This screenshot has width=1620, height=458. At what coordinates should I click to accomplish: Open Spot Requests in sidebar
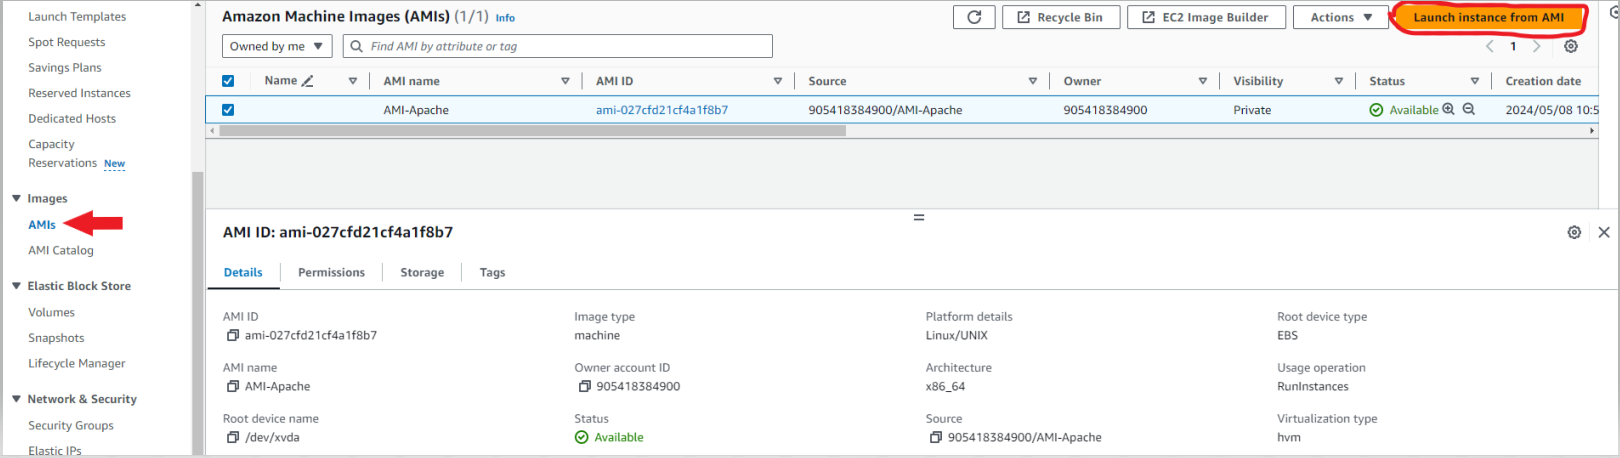[x=67, y=42]
